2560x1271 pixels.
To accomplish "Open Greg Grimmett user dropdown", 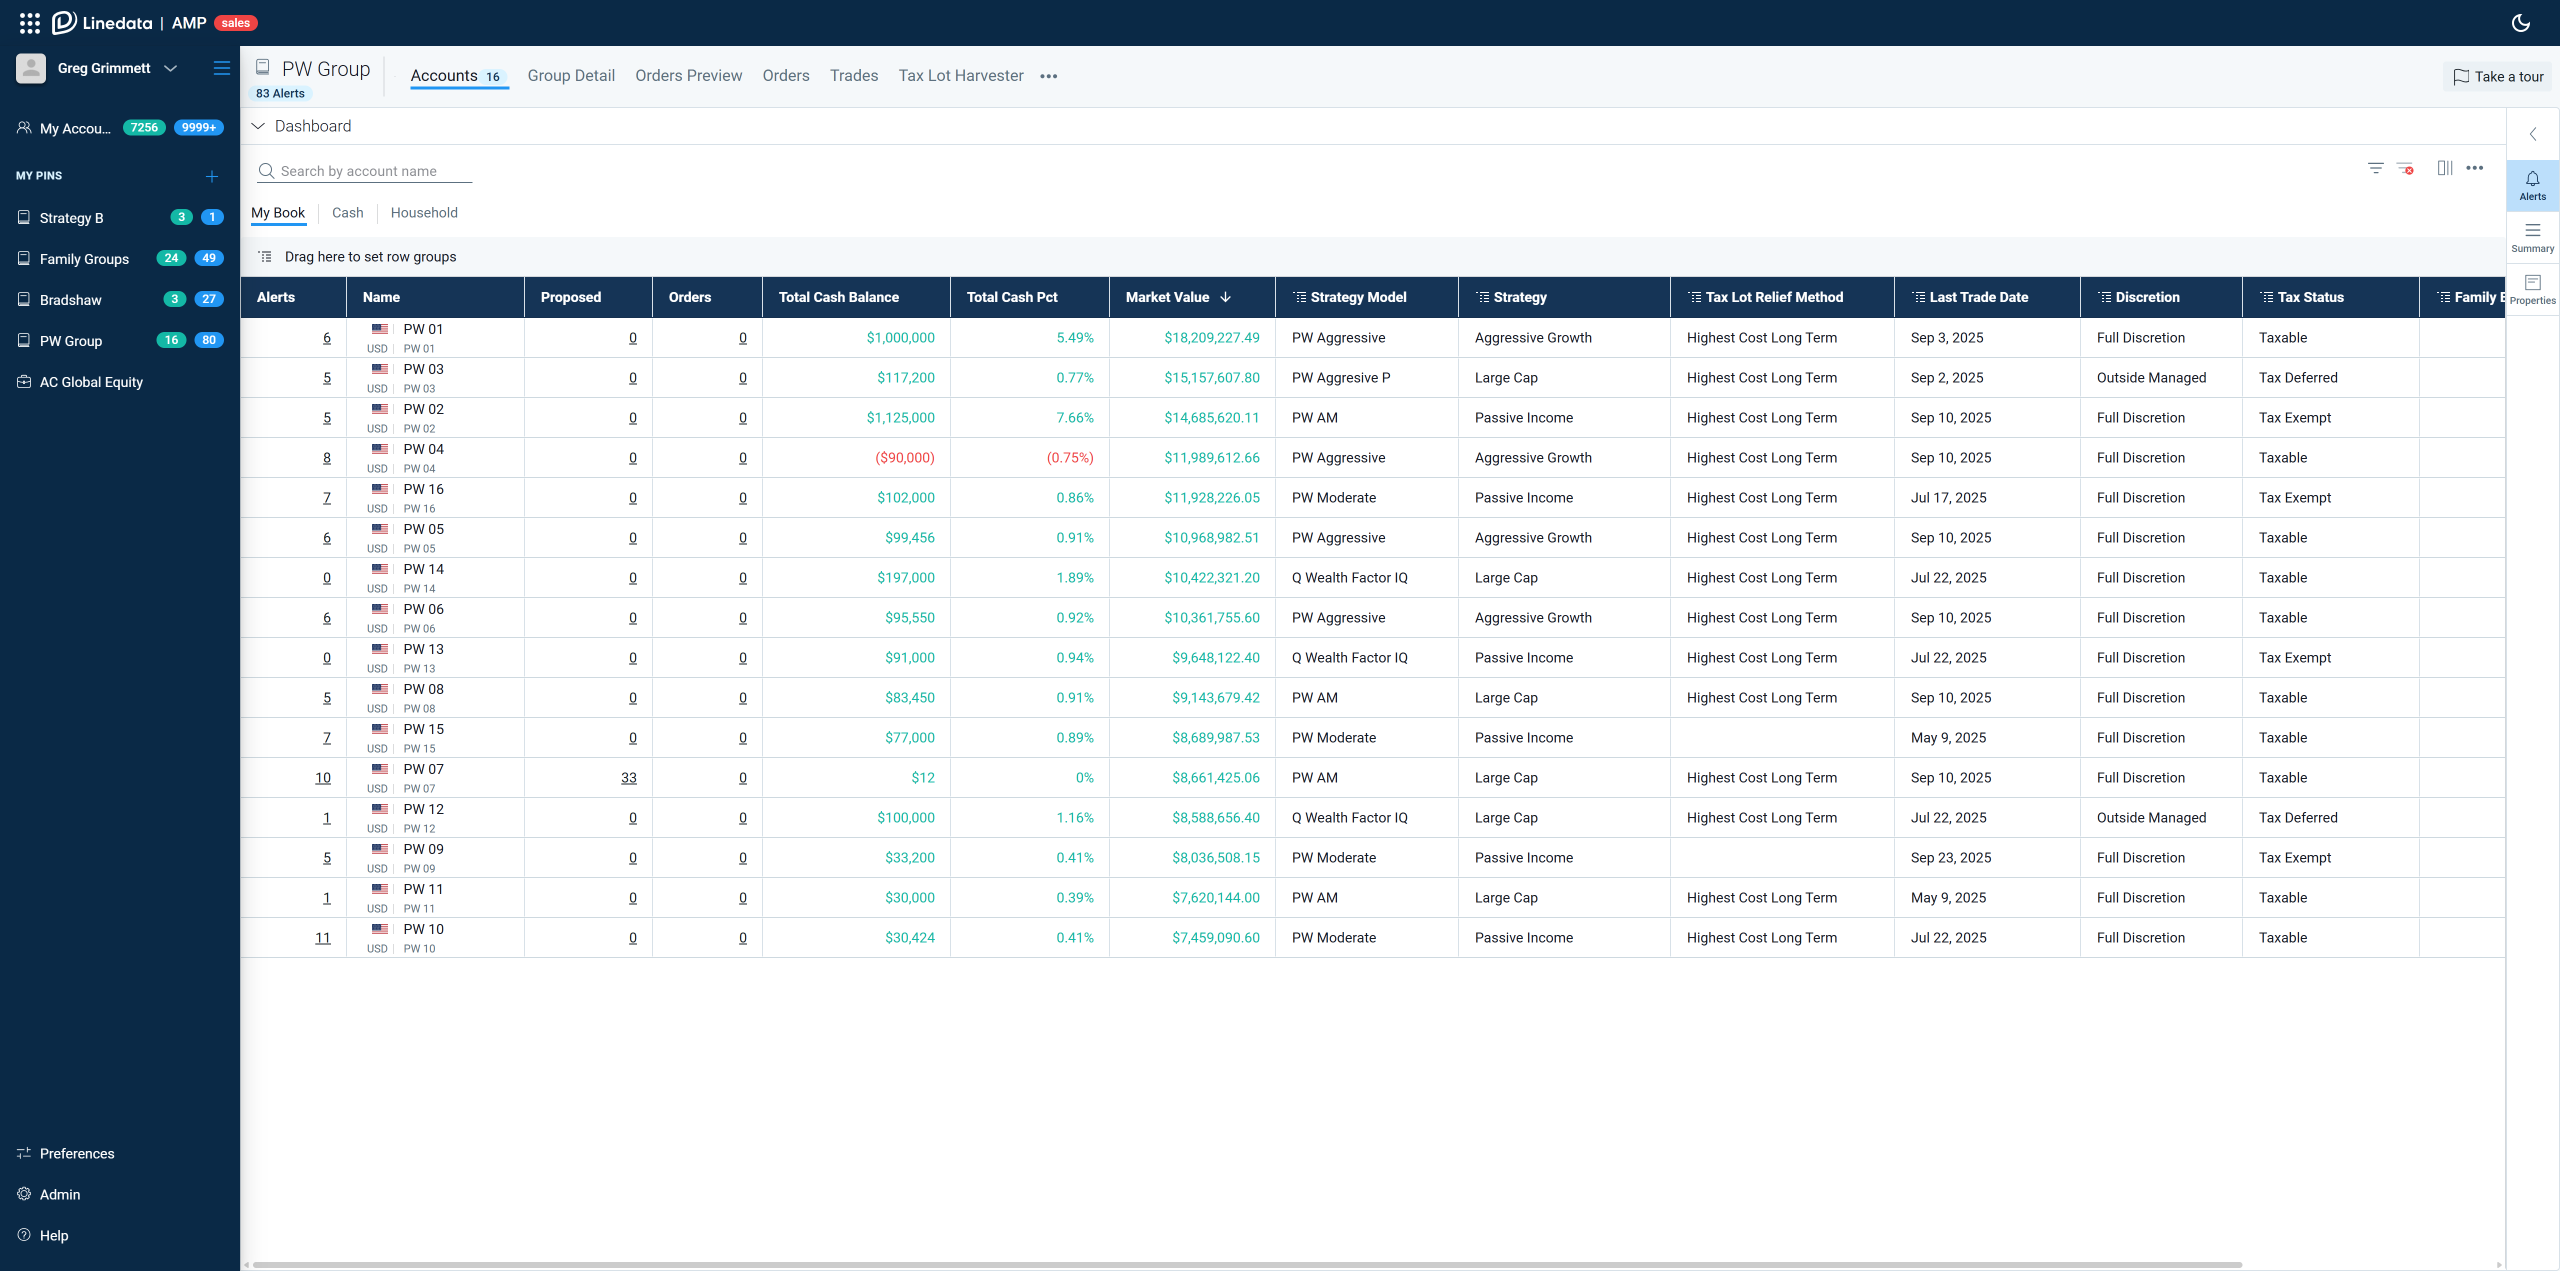I will click(x=170, y=68).
